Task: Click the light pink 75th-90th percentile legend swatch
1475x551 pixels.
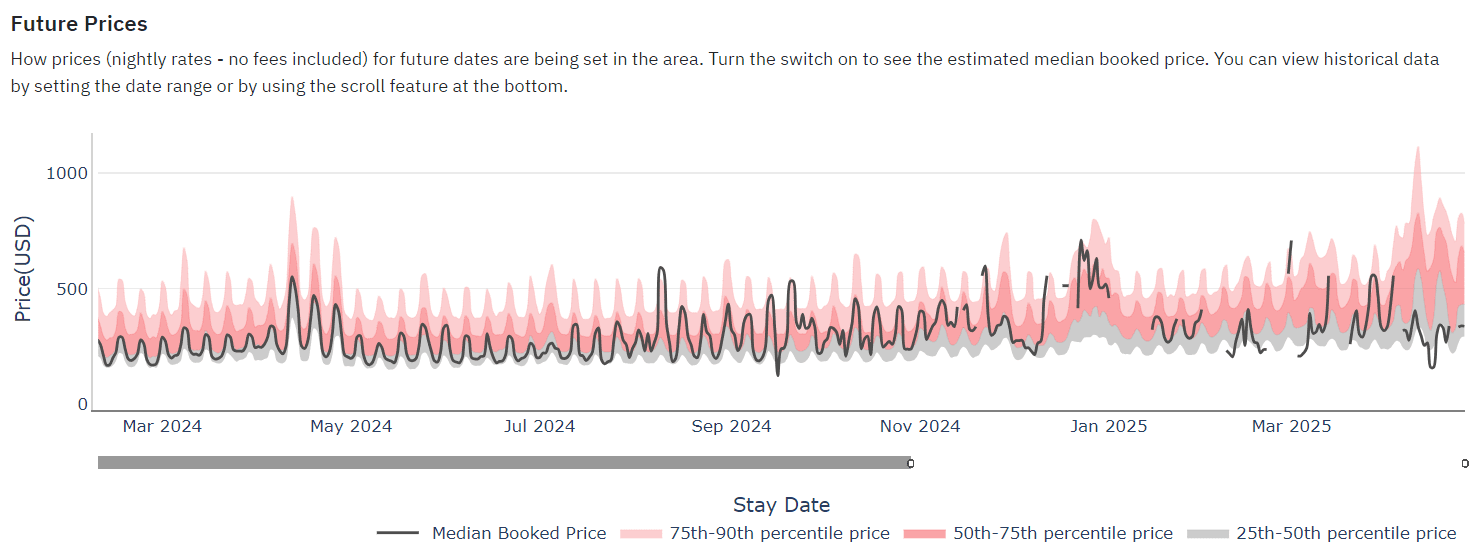Action: [x=641, y=533]
